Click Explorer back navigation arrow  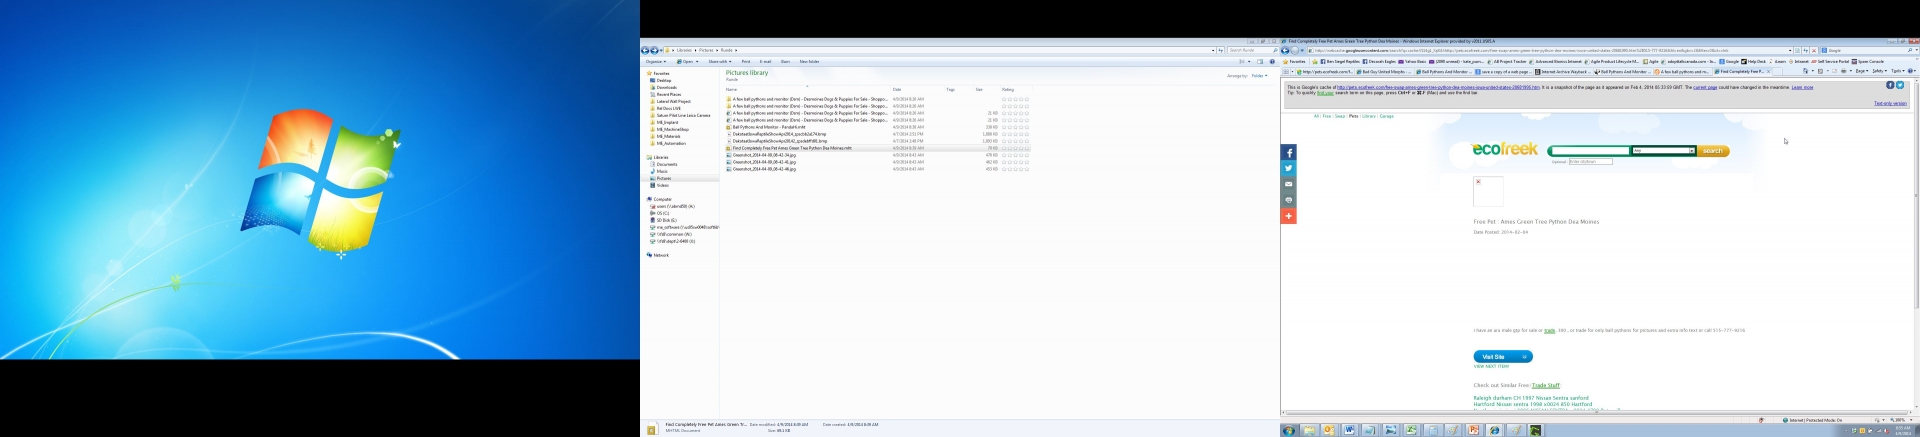645,50
